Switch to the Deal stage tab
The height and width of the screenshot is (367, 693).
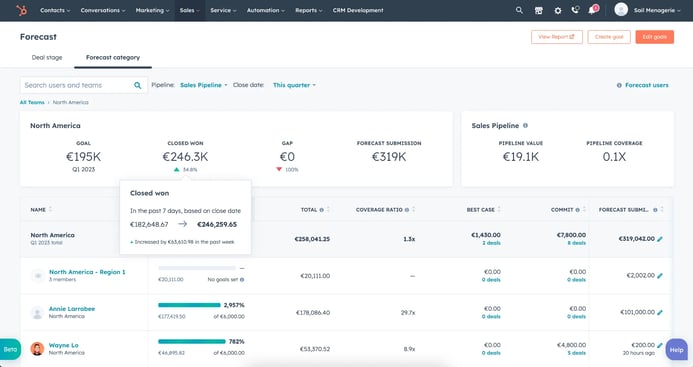coord(47,57)
